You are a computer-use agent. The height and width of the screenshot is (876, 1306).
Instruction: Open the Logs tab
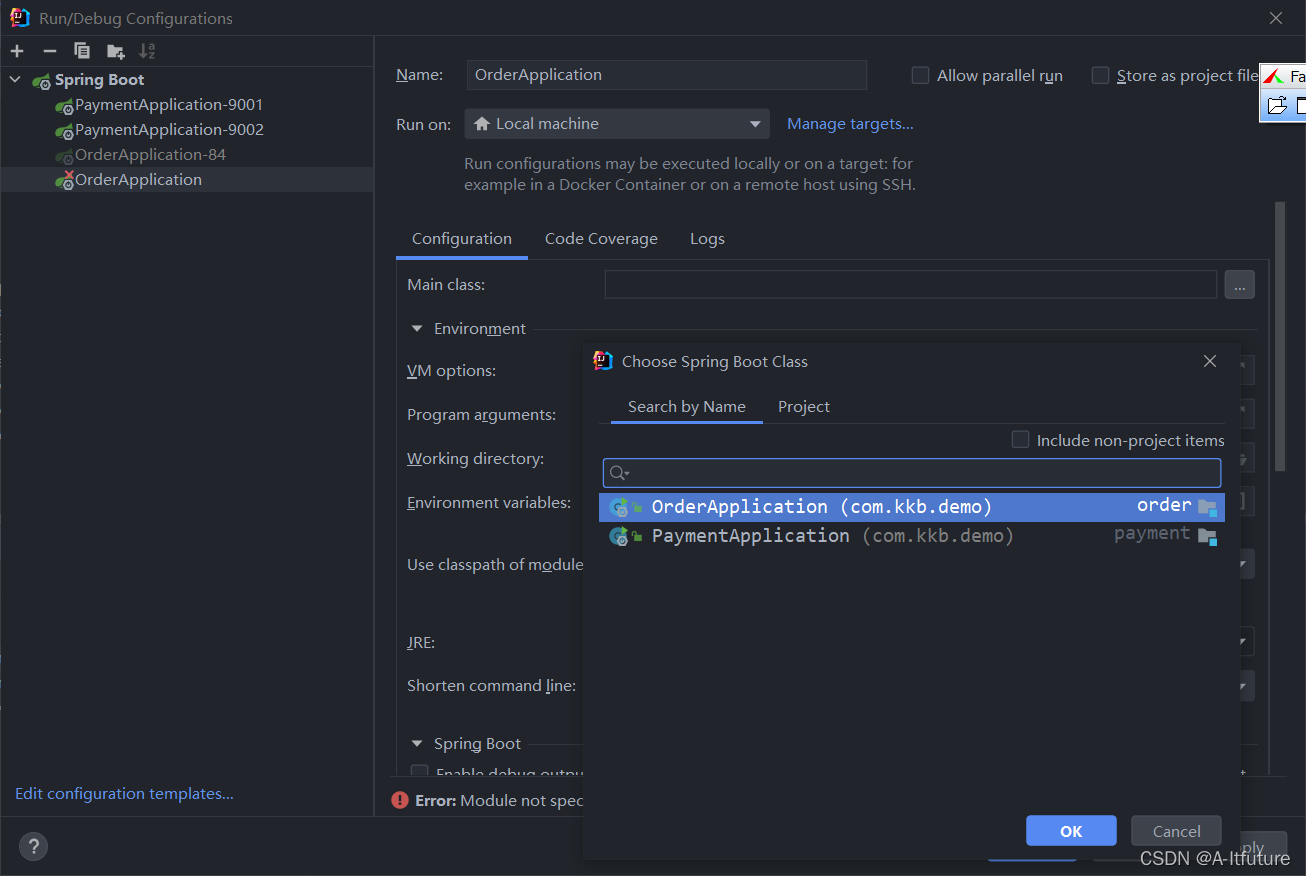pyautogui.click(x=707, y=239)
